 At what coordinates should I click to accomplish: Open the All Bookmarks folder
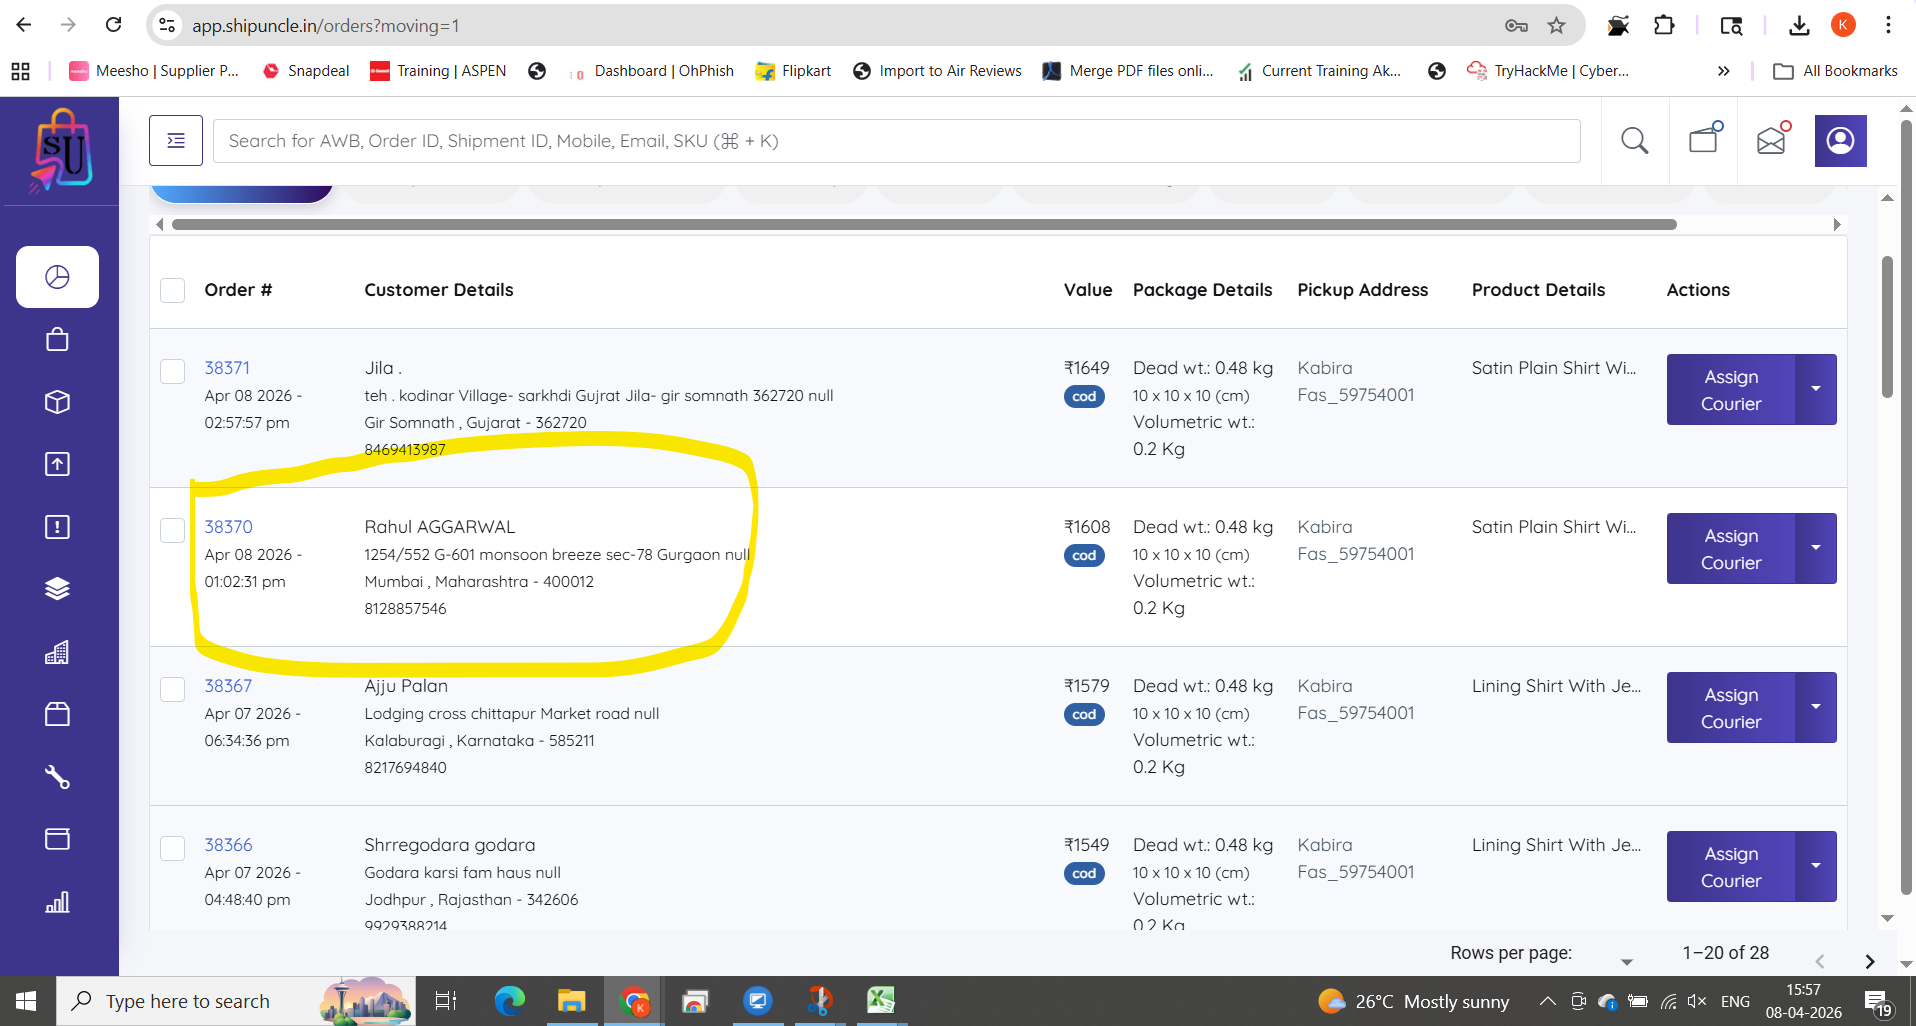pos(1835,71)
